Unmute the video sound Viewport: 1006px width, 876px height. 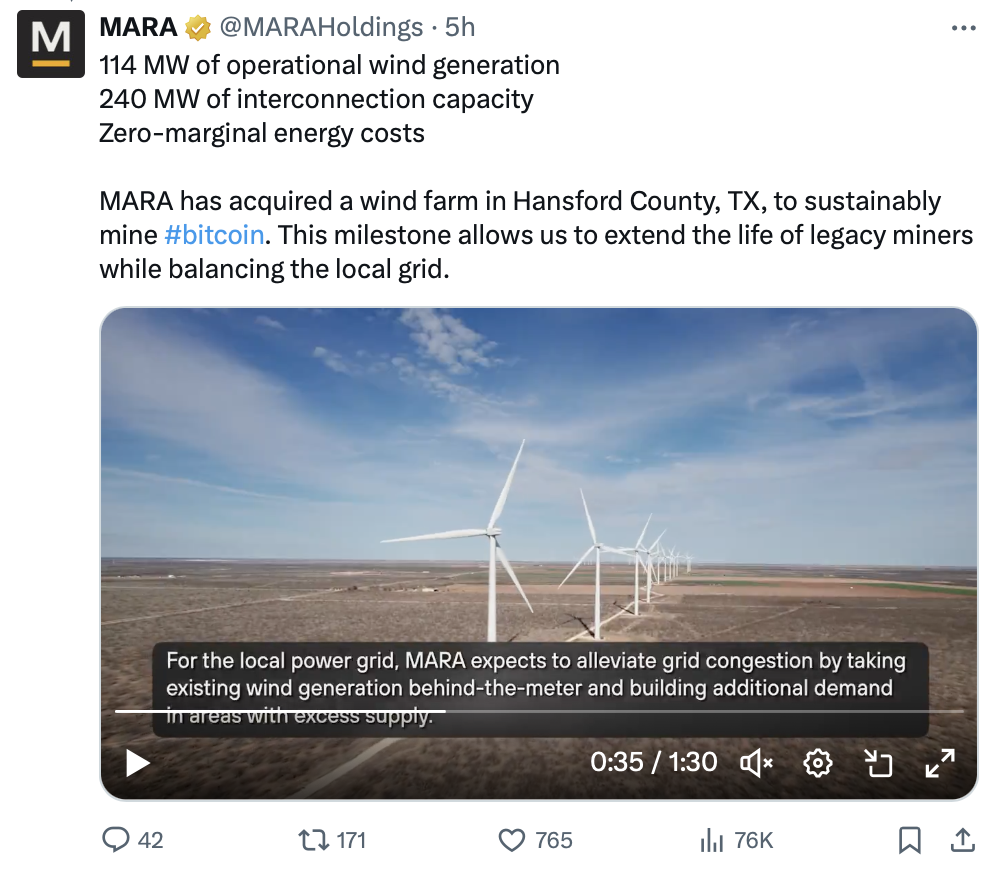point(756,763)
